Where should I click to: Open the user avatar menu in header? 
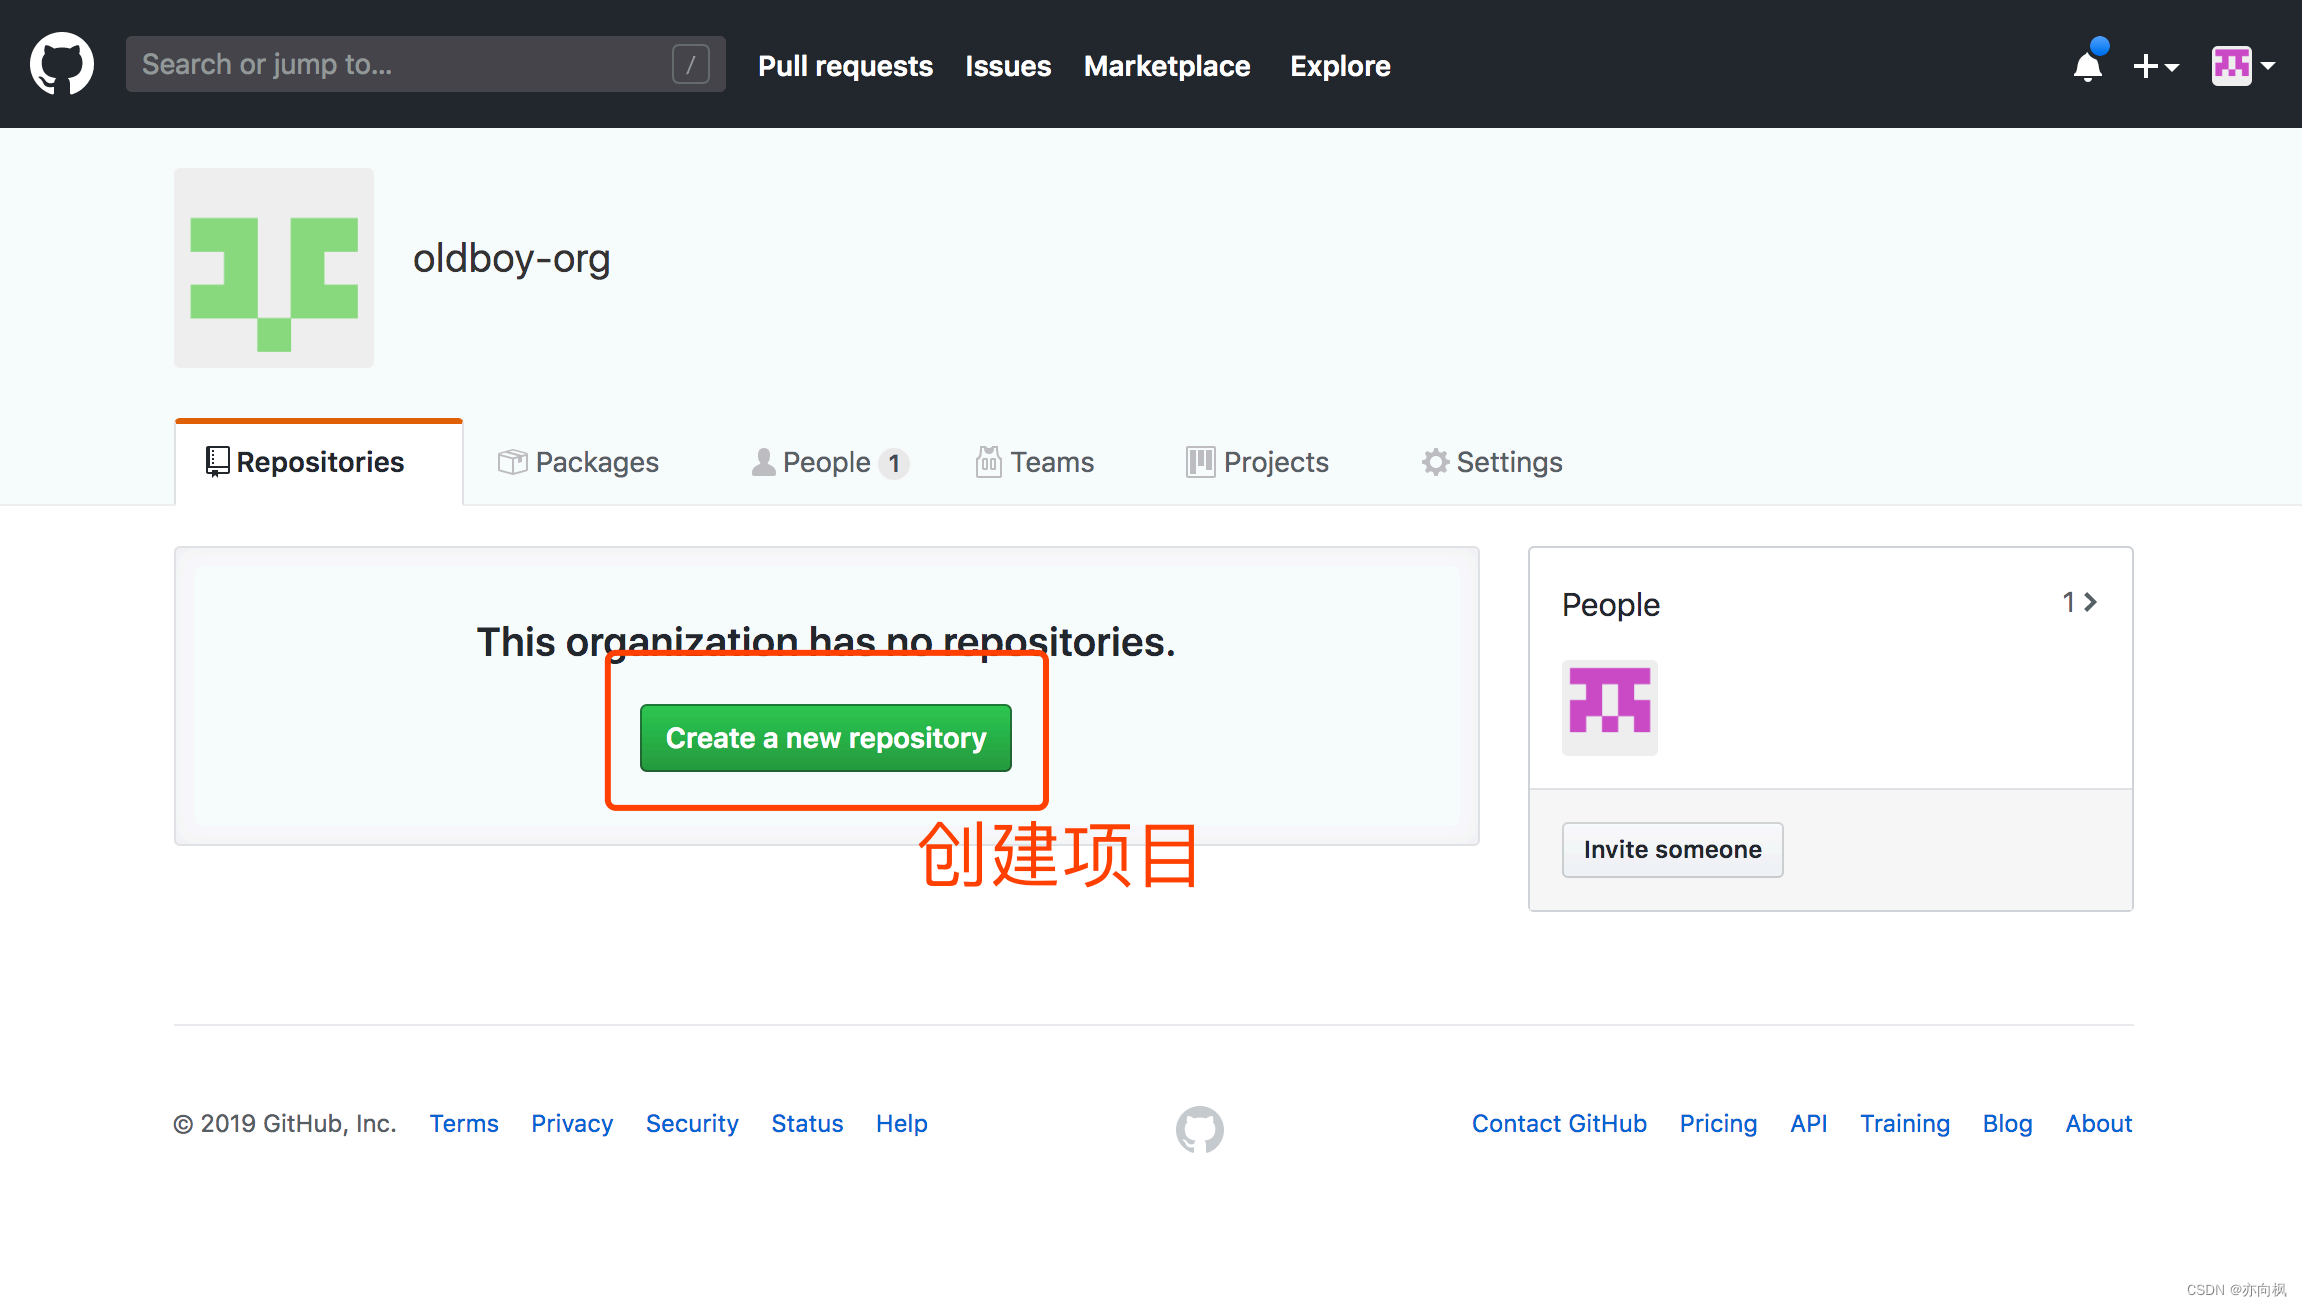(2243, 66)
